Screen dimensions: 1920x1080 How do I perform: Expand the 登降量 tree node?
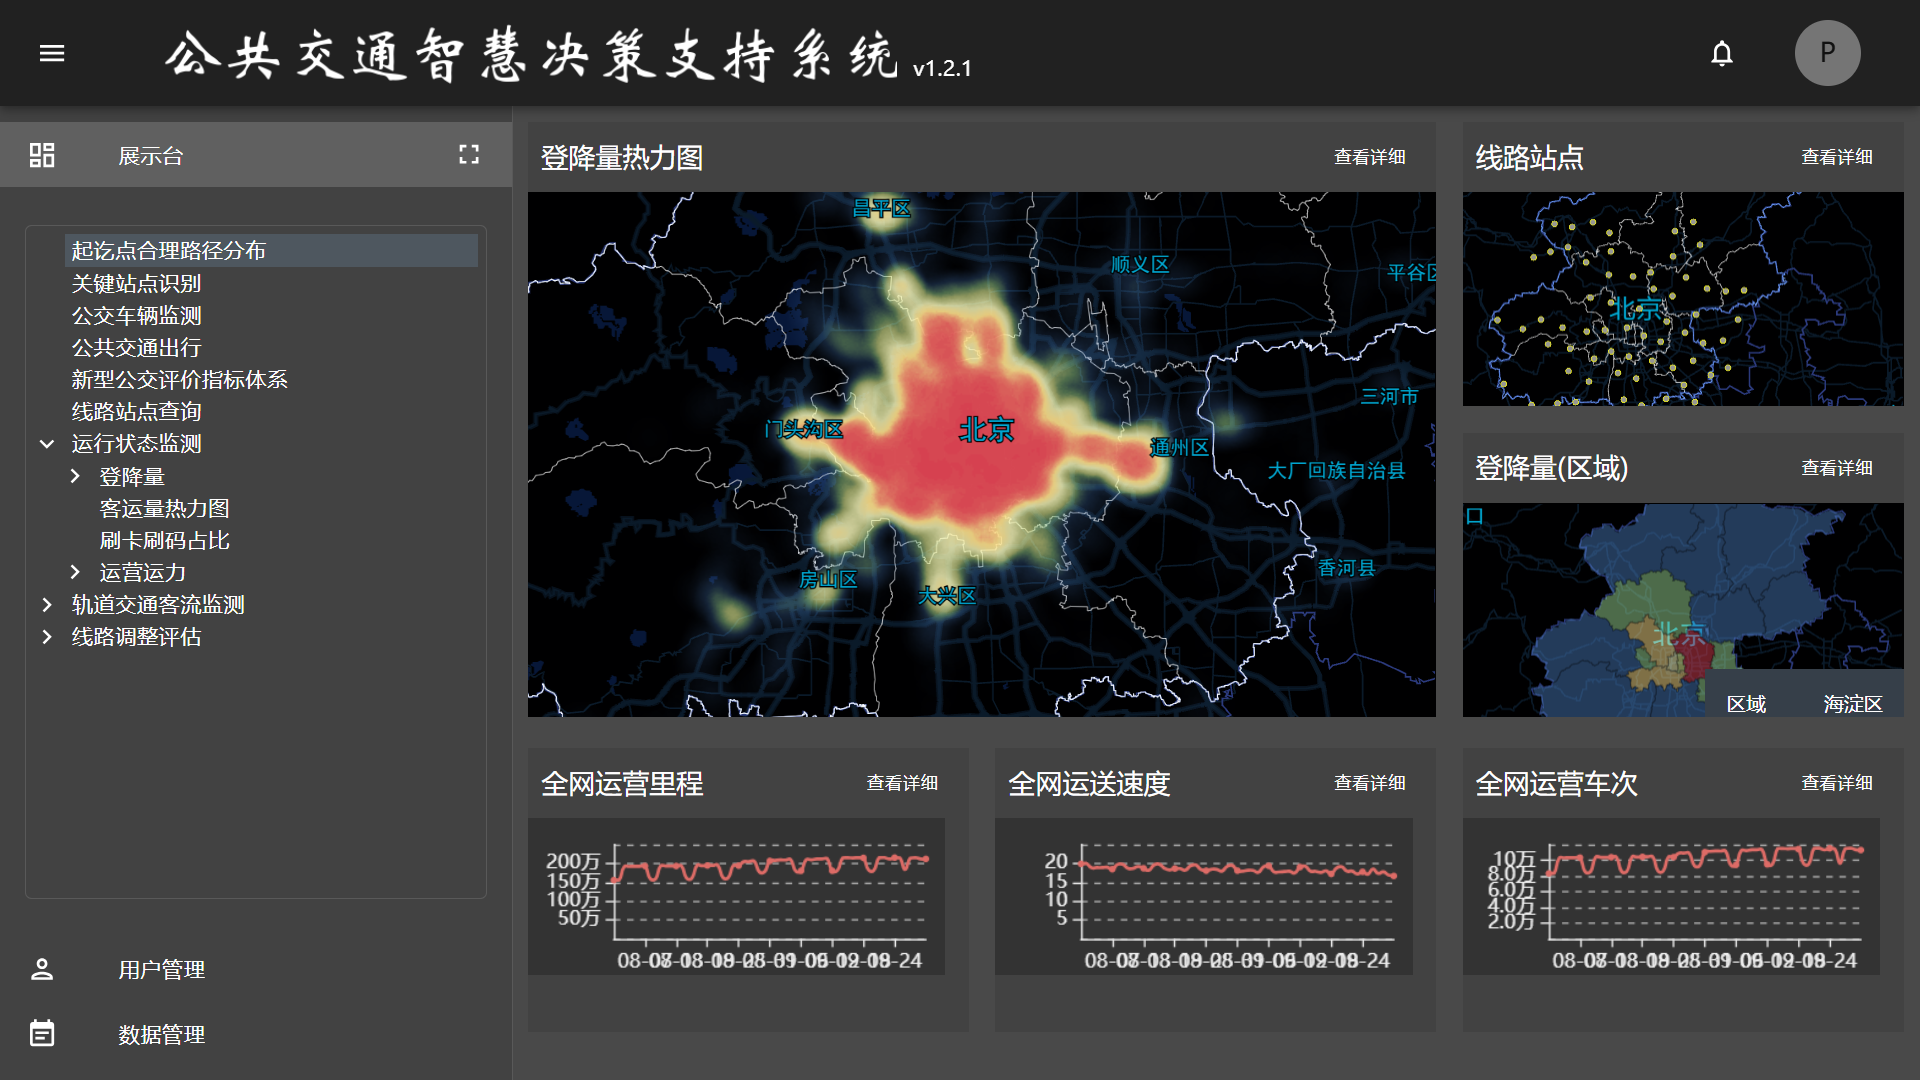click(x=75, y=476)
